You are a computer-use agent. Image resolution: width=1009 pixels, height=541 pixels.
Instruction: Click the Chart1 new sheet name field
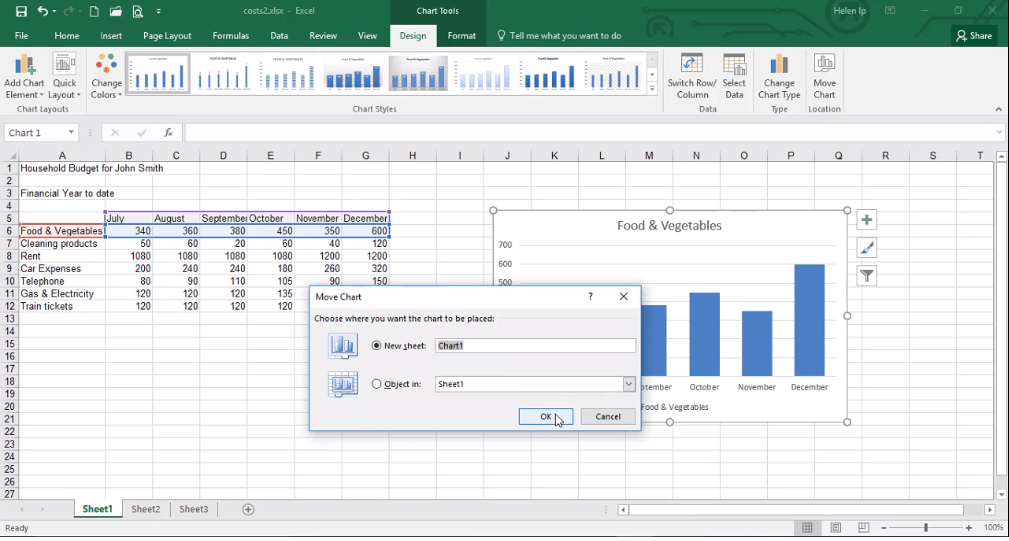(535, 345)
